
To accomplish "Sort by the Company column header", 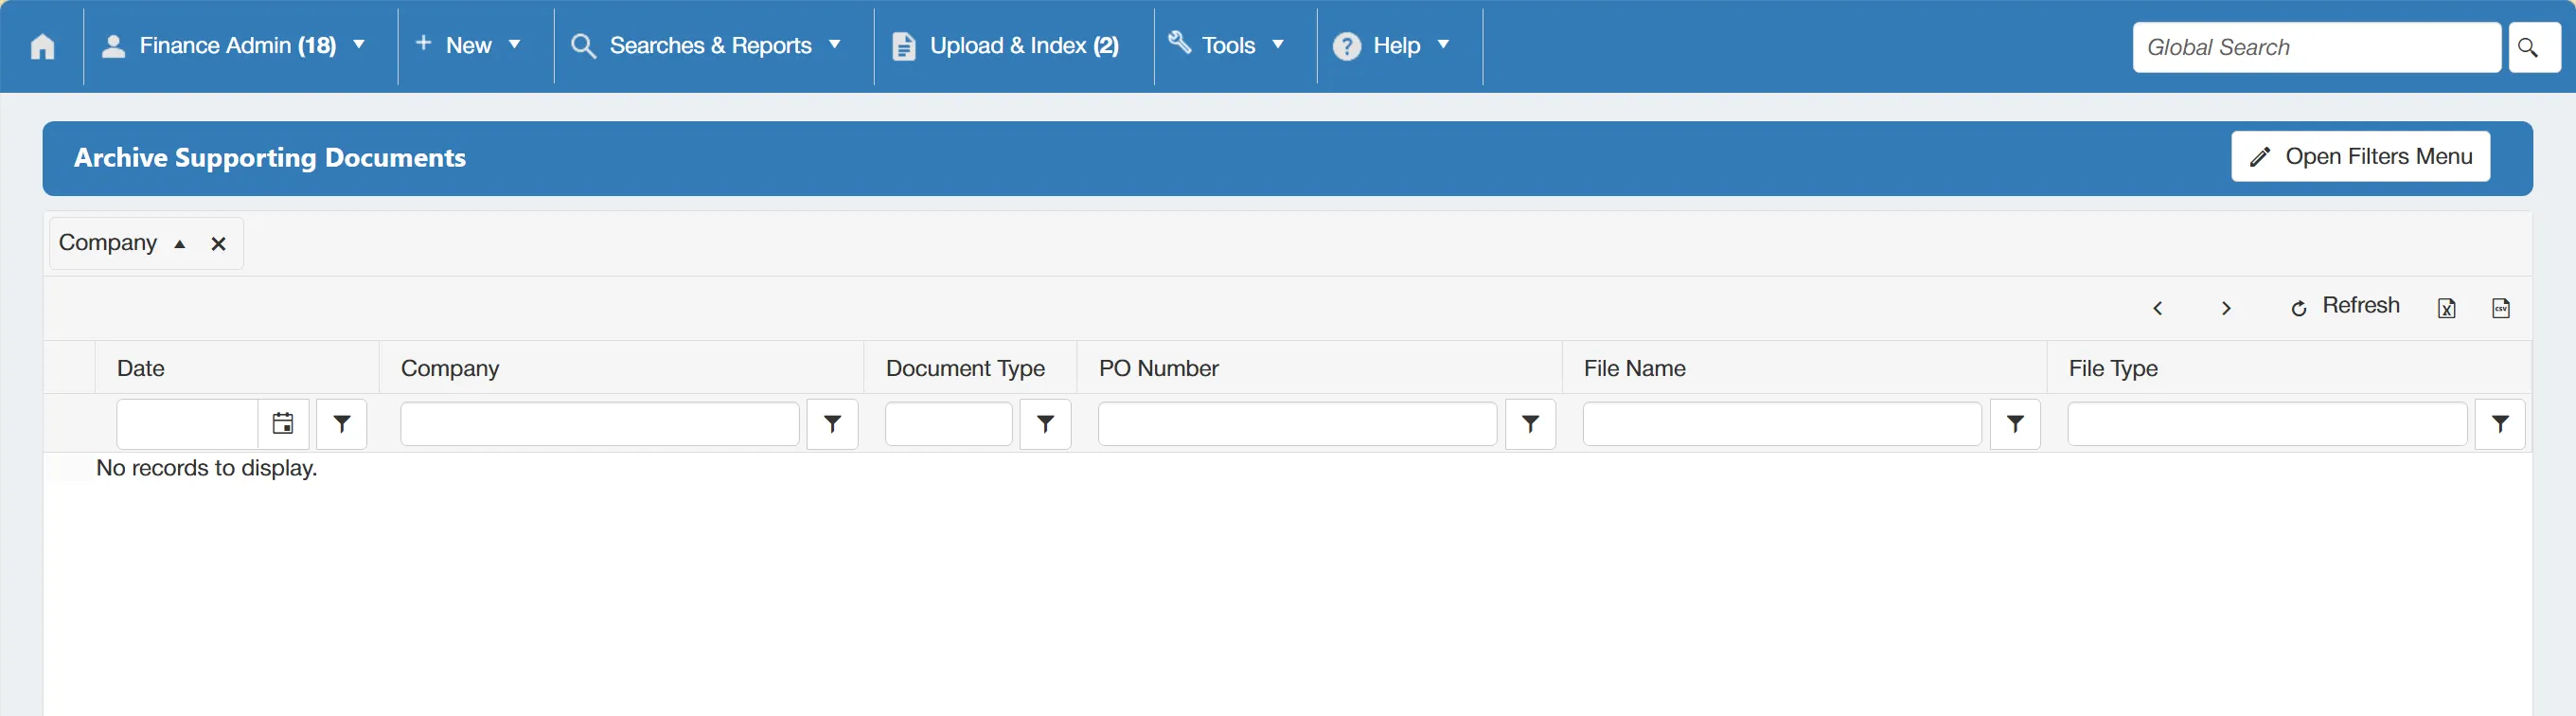I will point(450,368).
